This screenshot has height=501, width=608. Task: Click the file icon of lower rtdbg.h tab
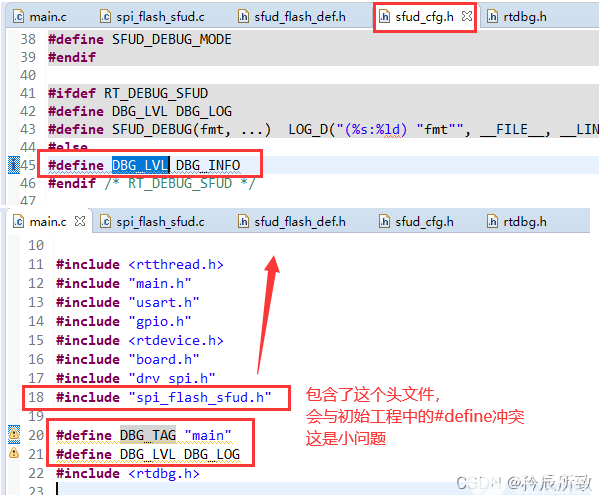coord(492,222)
